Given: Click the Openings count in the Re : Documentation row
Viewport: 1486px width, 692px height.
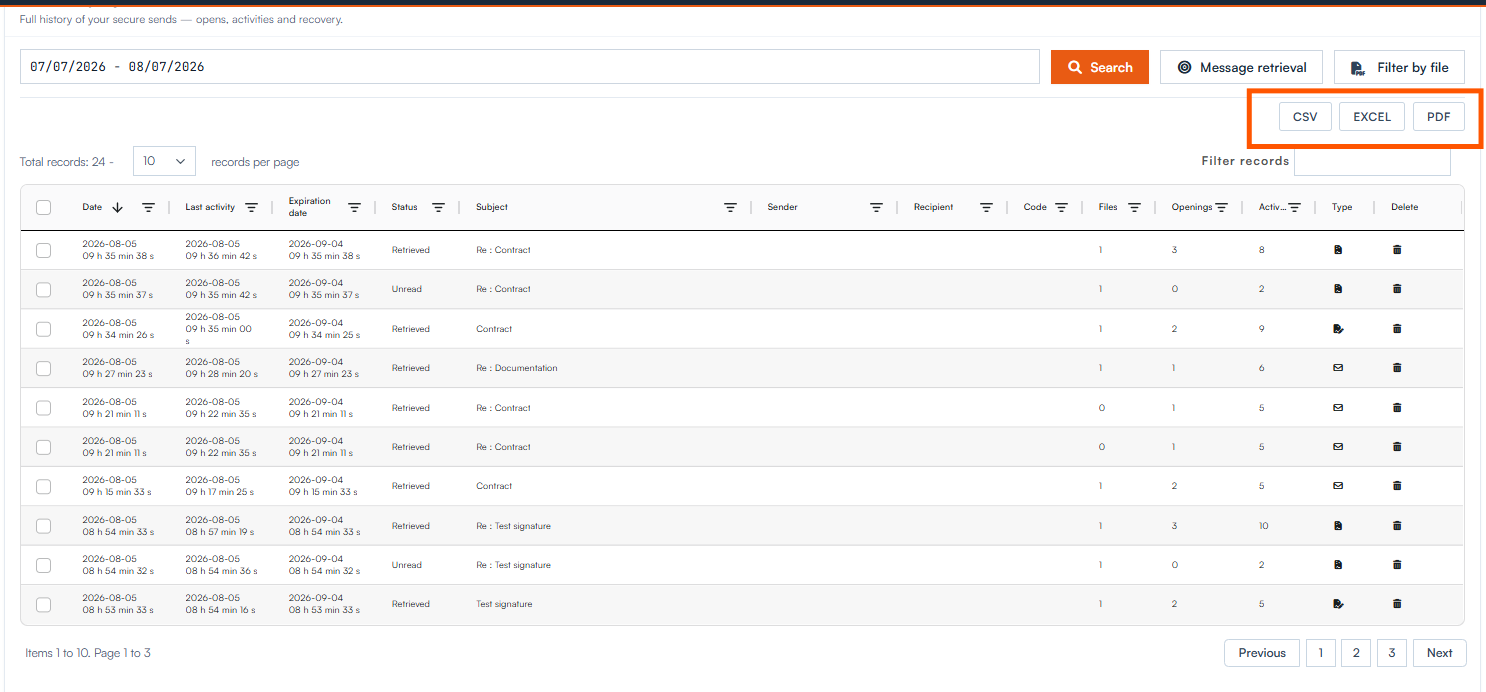Looking at the screenshot, I should (1174, 368).
